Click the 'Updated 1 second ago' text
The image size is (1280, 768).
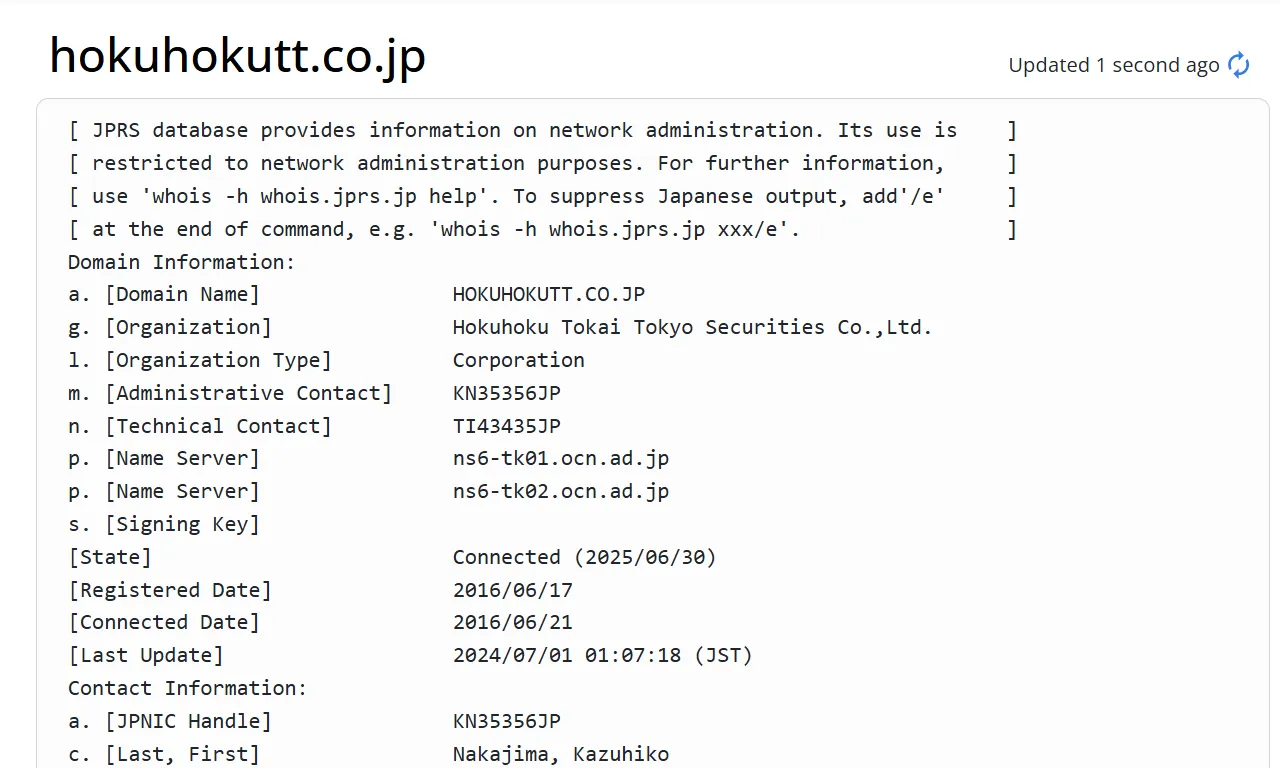[x=1114, y=65]
